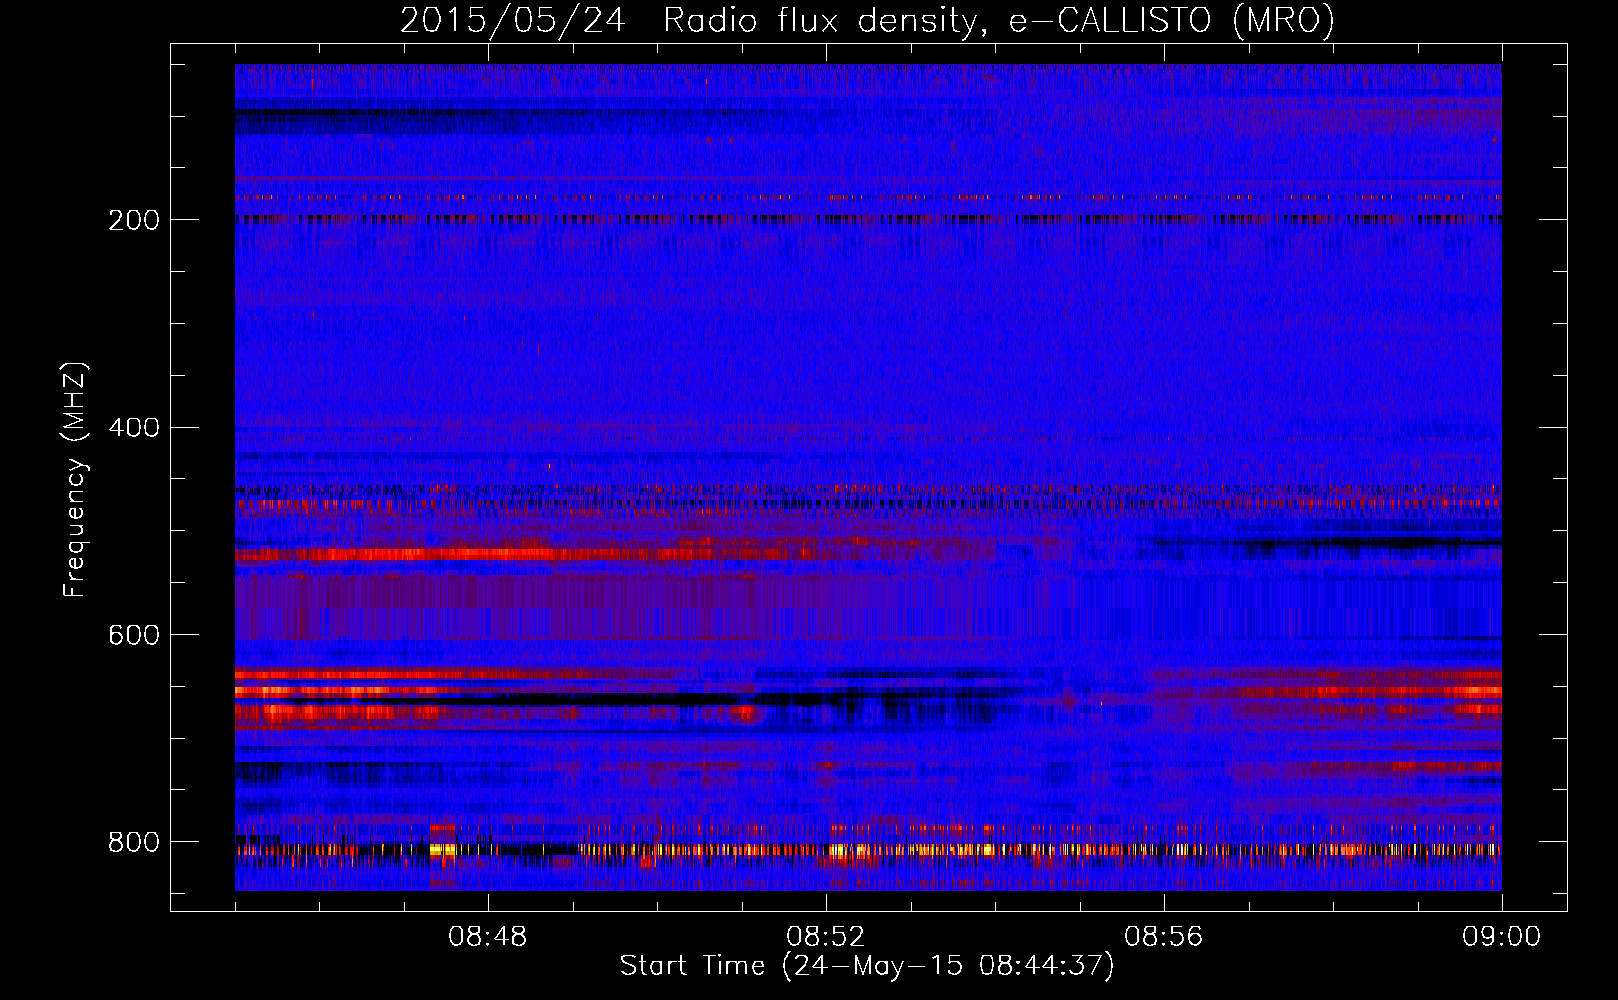The width and height of the screenshot is (1618, 1000).
Task: Click the 400 frequency tick label
Action: [x=134, y=428]
